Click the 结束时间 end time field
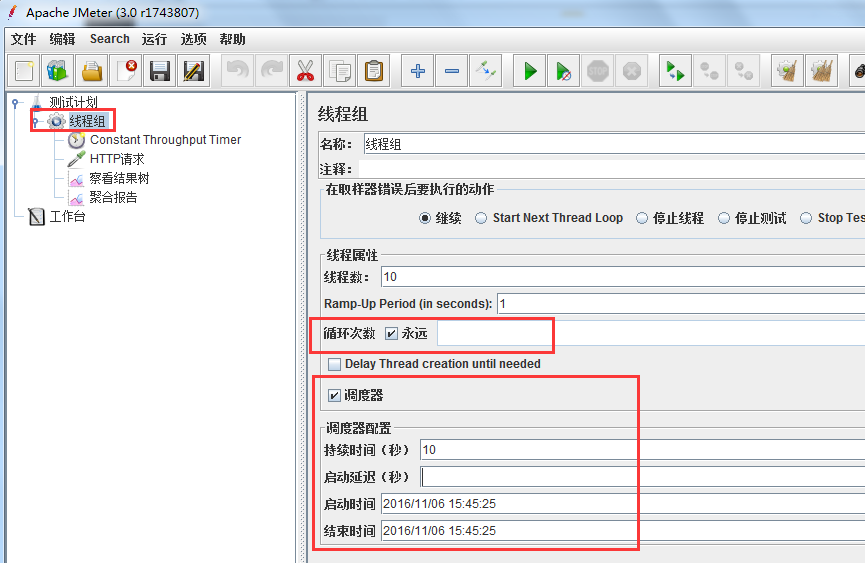Image resolution: width=865 pixels, height=563 pixels. (x=623, y=531)
